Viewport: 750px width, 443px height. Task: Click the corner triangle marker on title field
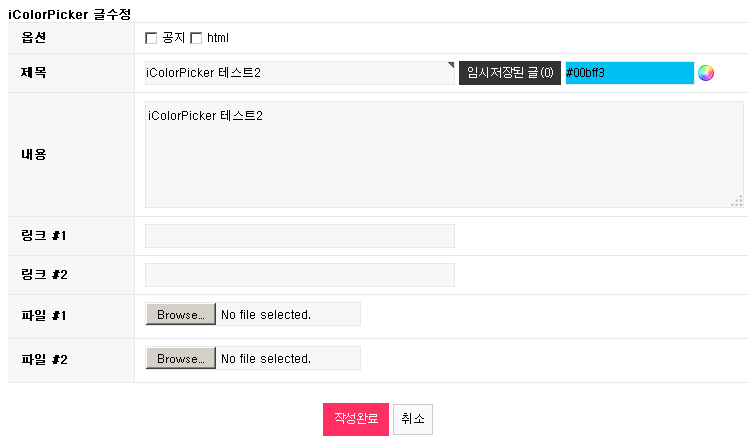(x=451, y=66)
